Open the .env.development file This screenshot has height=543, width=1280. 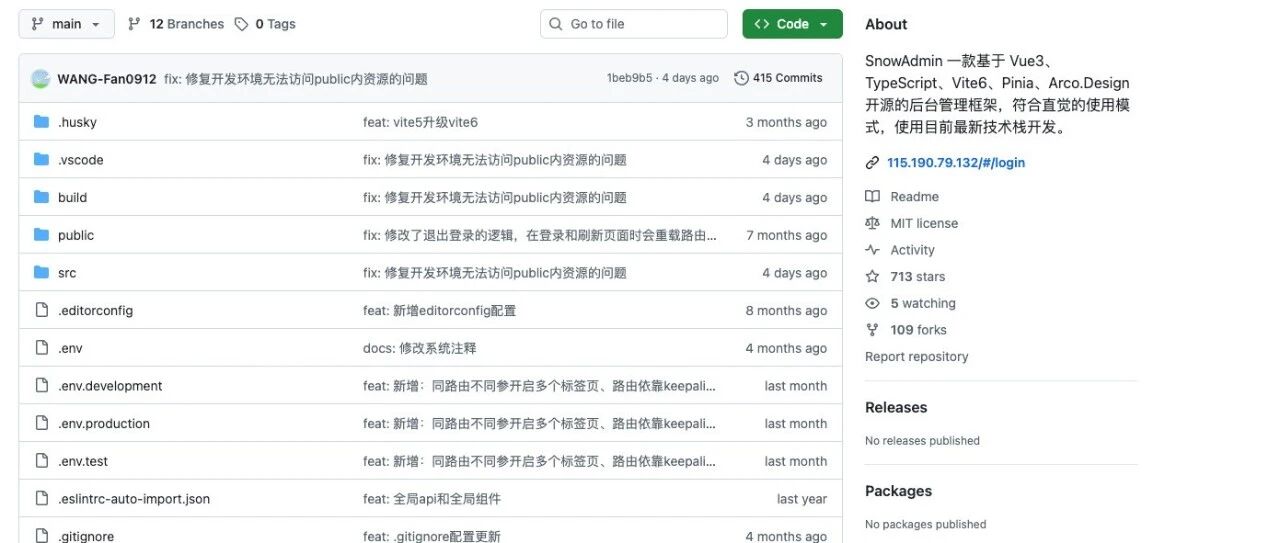click(110, 386)
